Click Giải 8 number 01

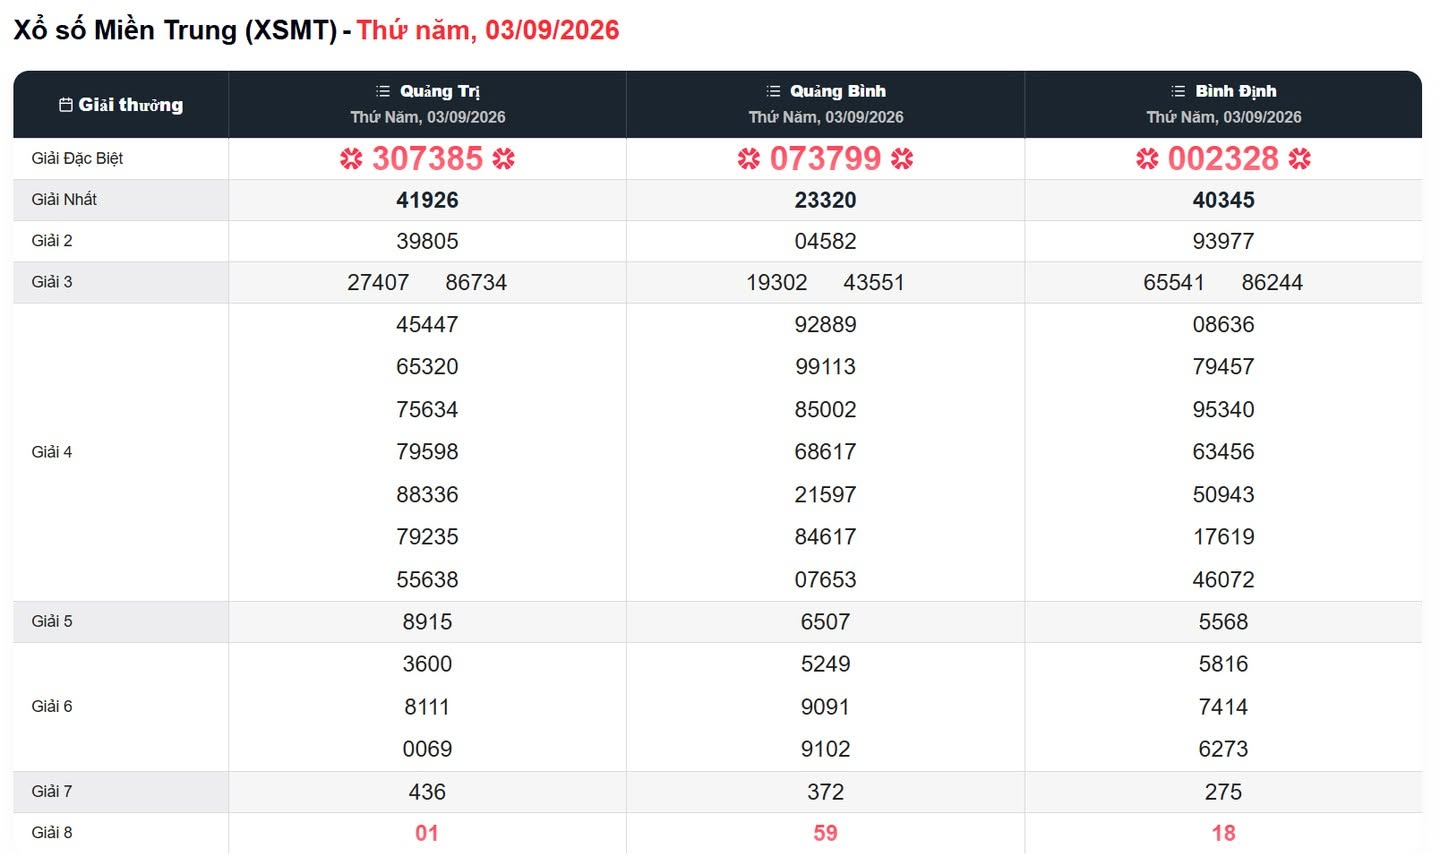pos(427,833)
